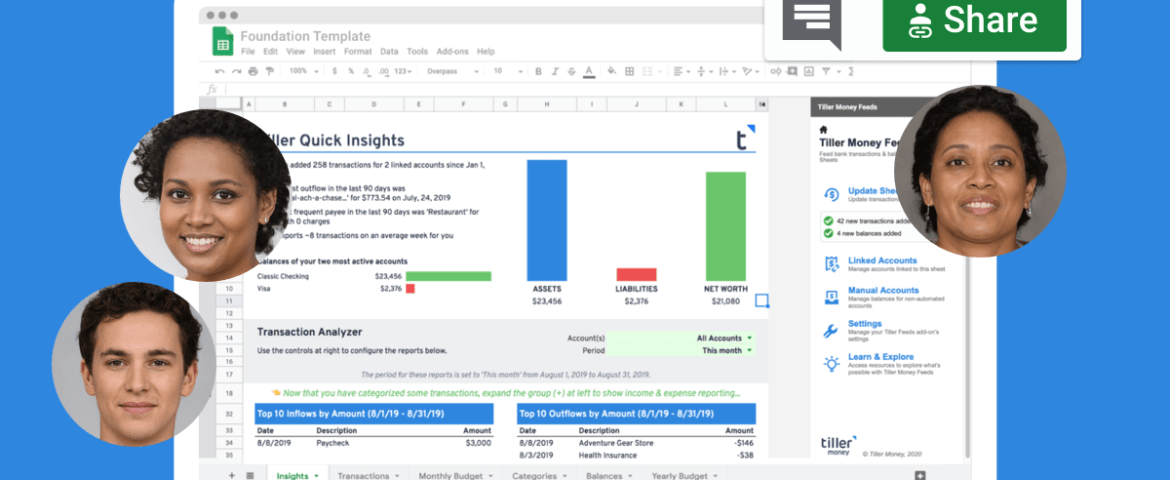Image resolution: width=1170 pixels, height=480 pixels.
Task: Open the Tools menu
Action: click(x=417, y=52)
